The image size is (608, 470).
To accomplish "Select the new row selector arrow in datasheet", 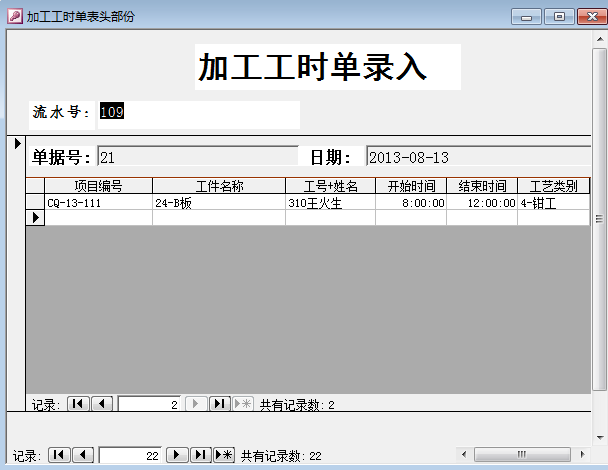I will 35,218.
